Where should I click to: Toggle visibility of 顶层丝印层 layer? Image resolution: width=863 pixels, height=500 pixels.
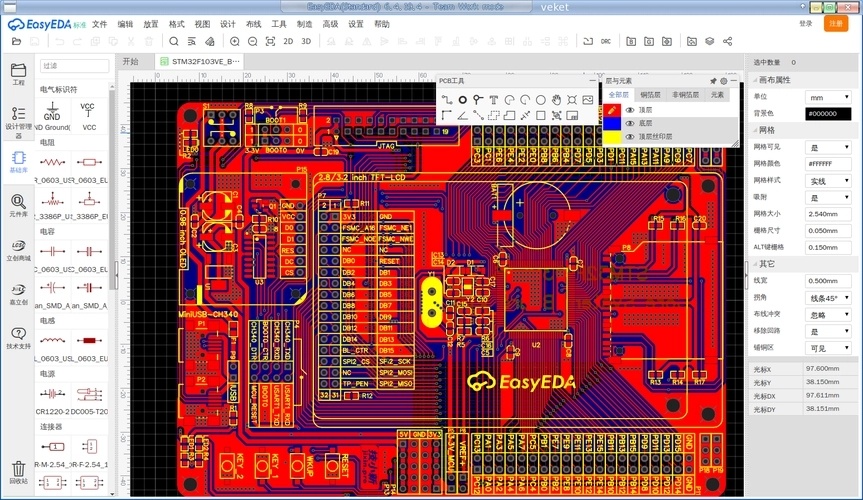tap(630, 137)
